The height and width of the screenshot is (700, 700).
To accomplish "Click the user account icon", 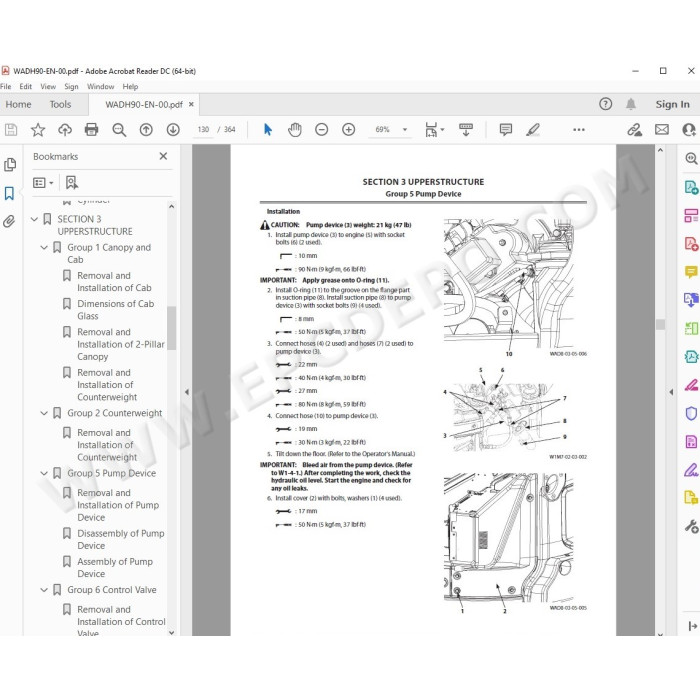I will (689, 130).
